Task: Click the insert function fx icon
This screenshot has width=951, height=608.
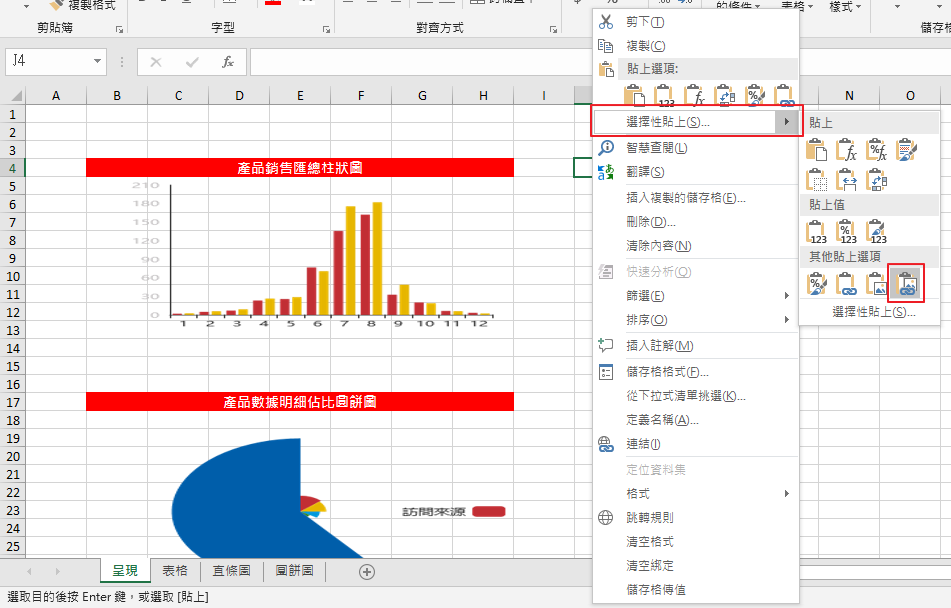Action: 228,62
